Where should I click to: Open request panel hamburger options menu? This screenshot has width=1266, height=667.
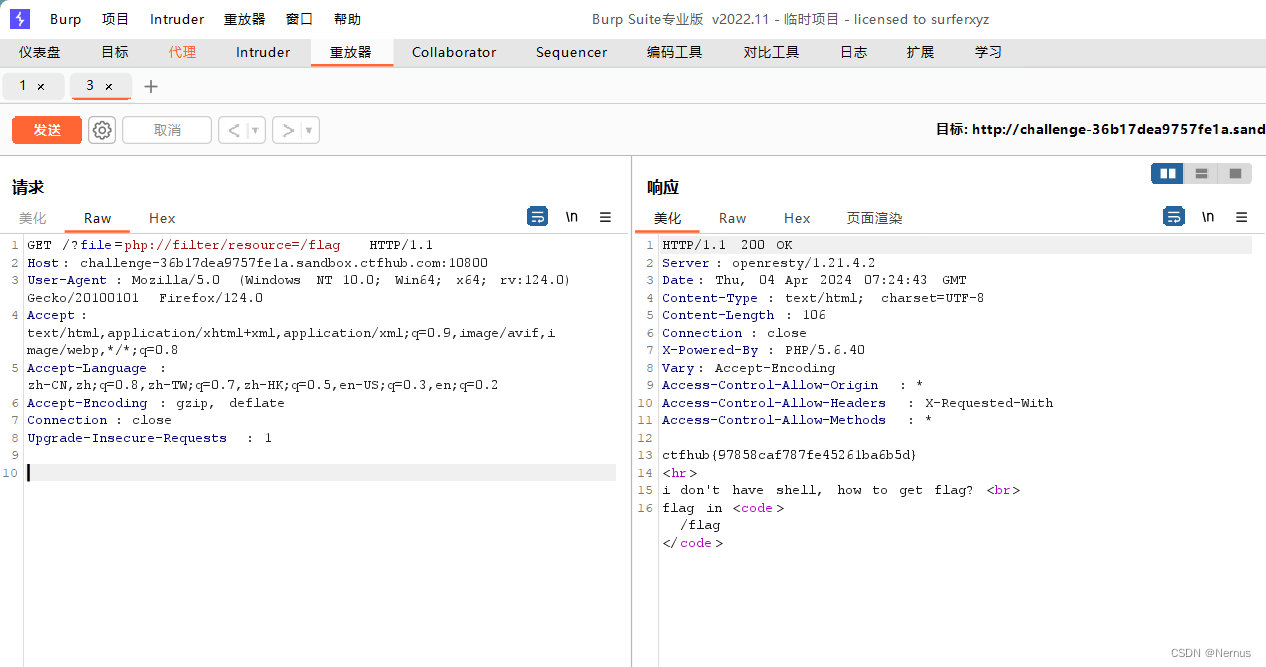point(605,217)
